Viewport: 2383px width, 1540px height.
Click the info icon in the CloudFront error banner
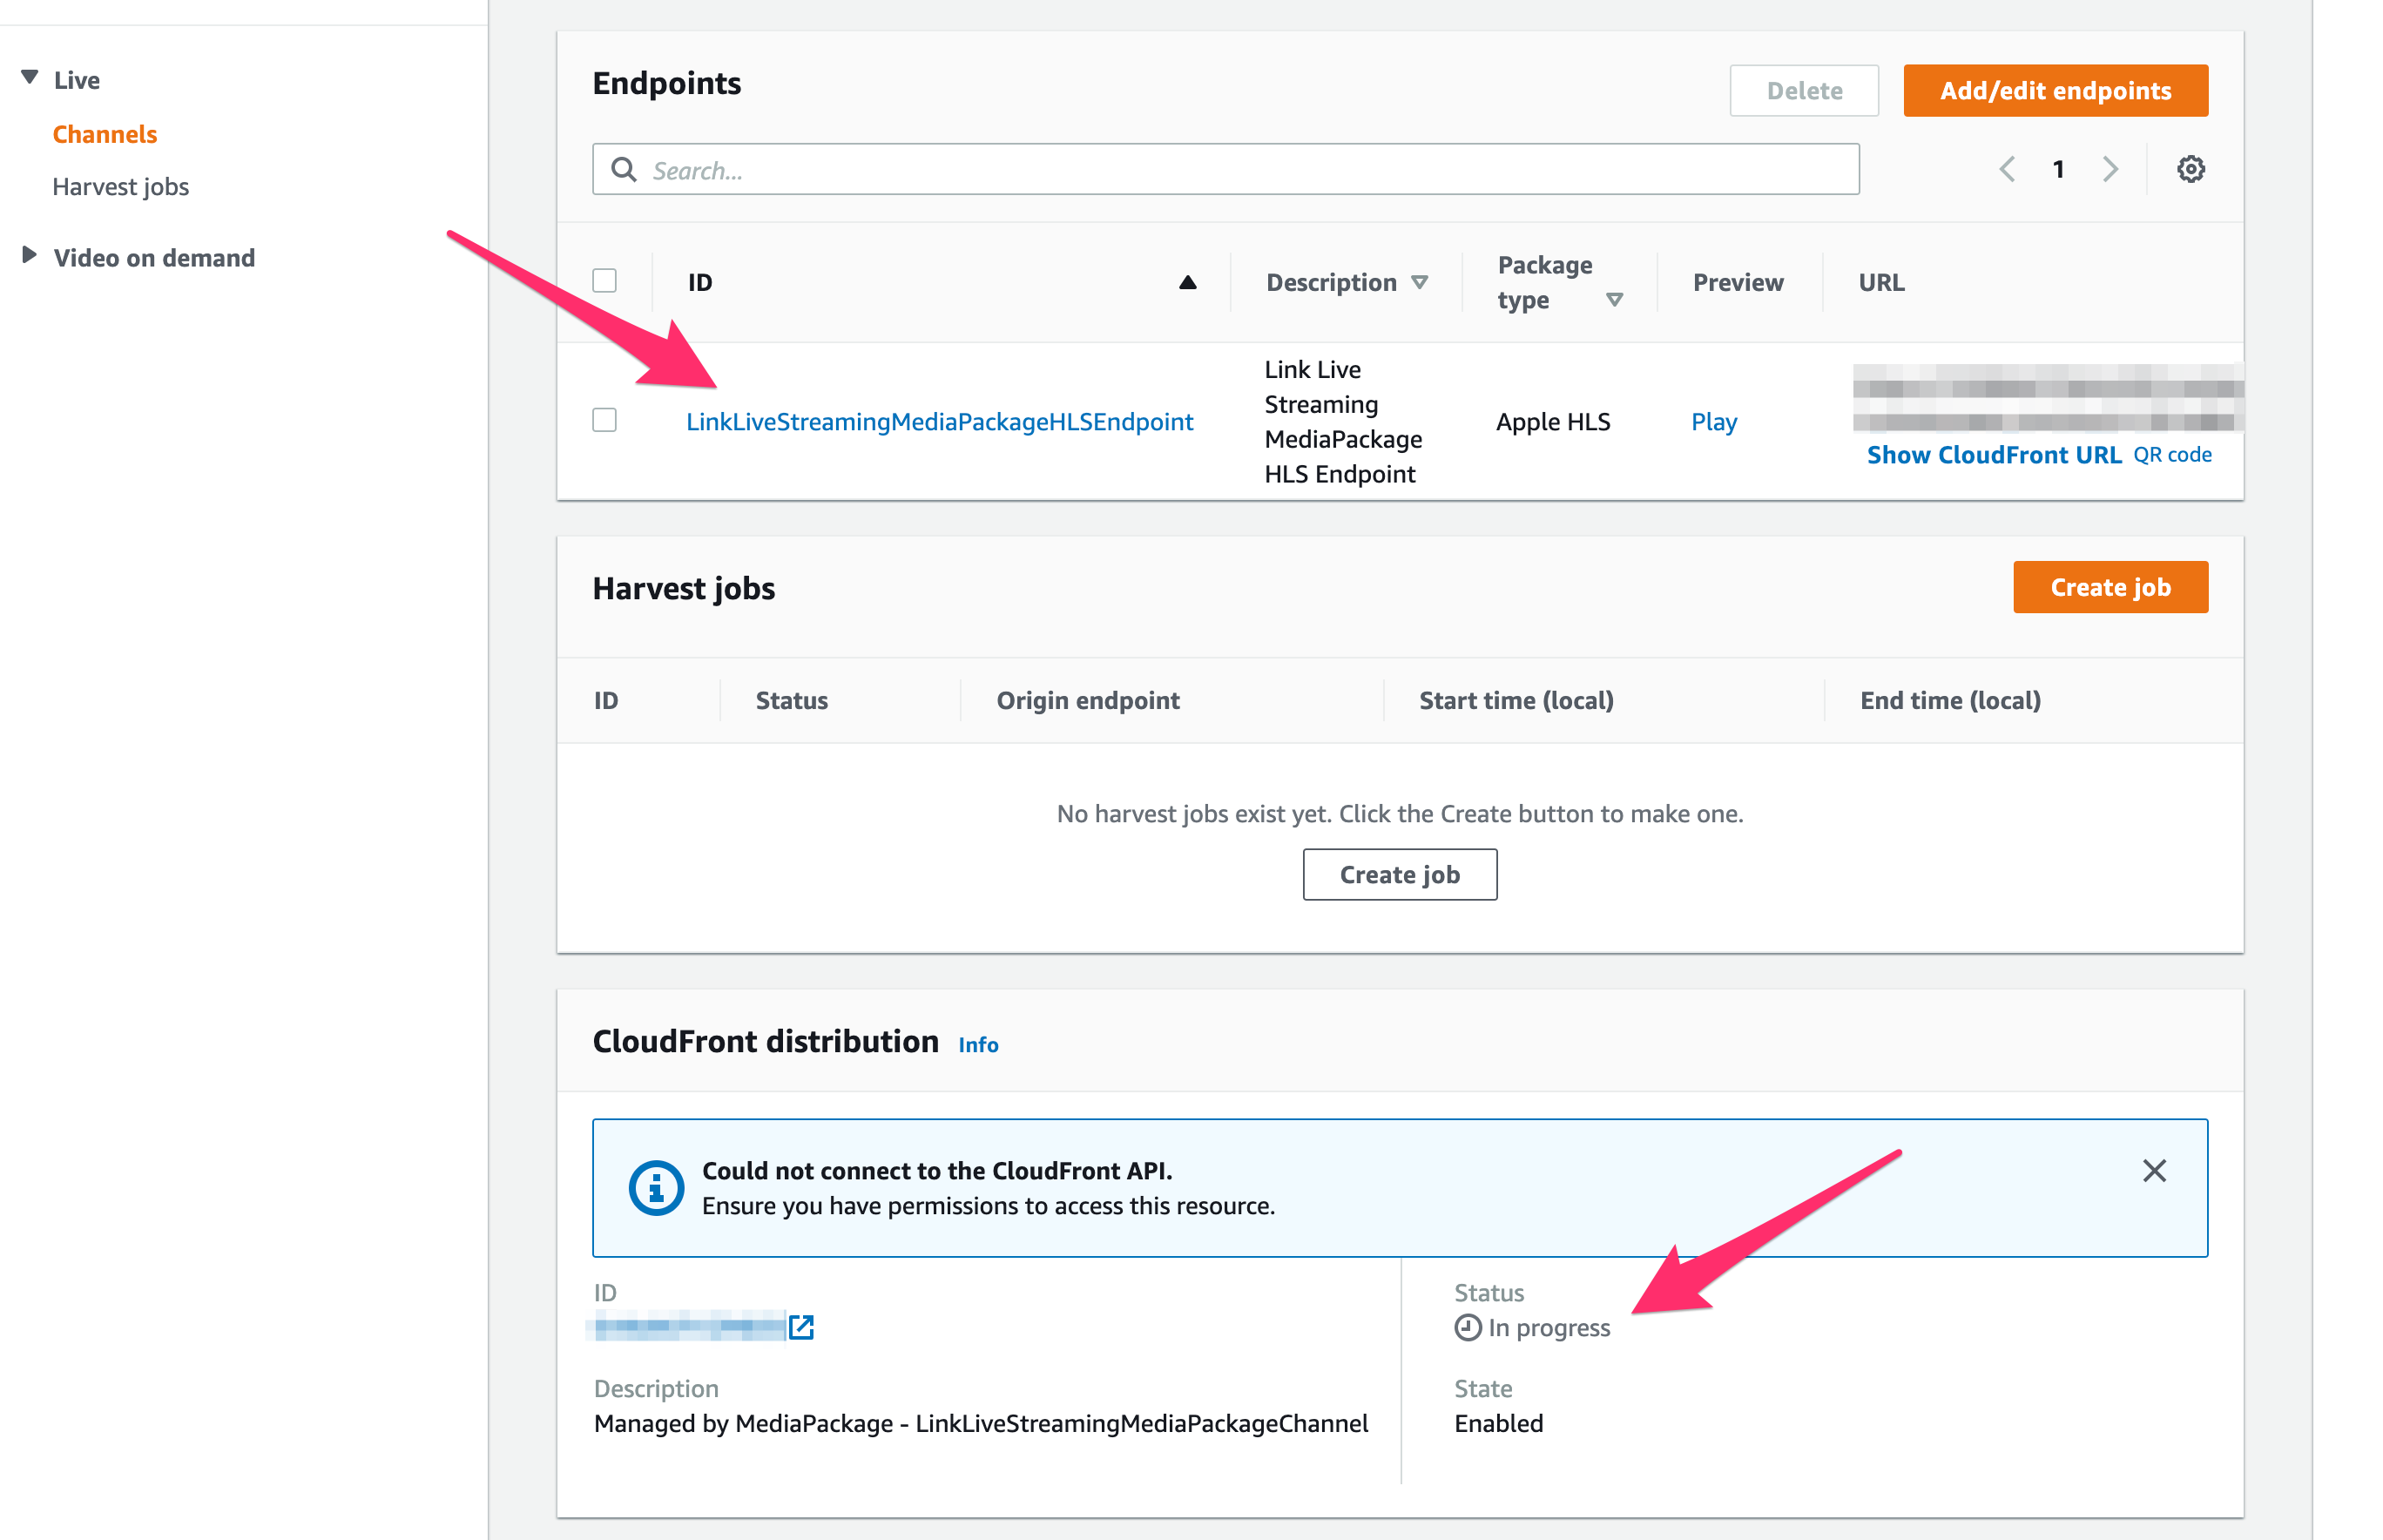tap(654, 1188)
